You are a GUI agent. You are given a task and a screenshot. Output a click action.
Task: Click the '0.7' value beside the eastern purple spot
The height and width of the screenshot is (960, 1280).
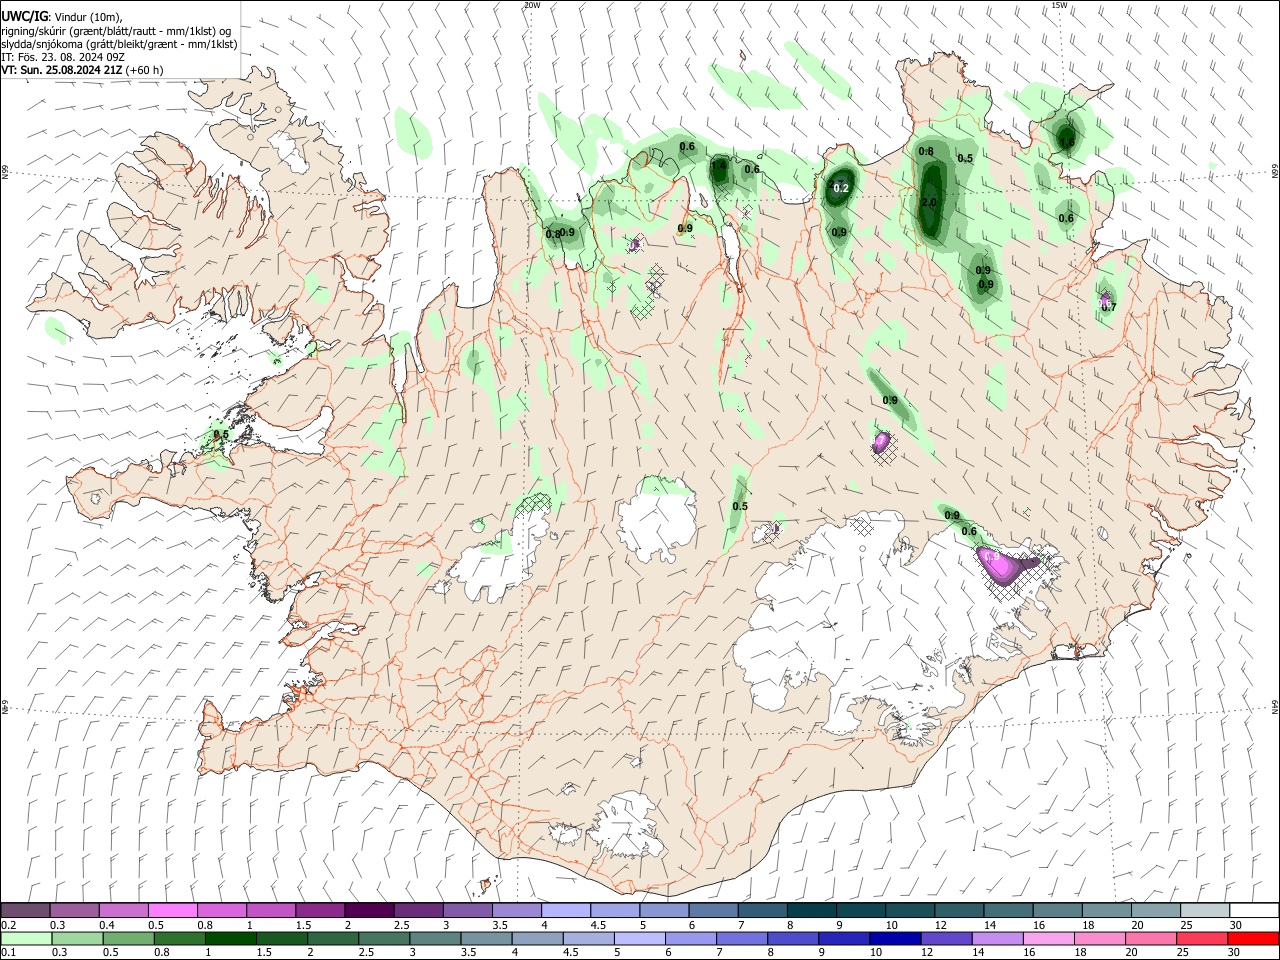pyautogui.click(x=1108, y=308)
